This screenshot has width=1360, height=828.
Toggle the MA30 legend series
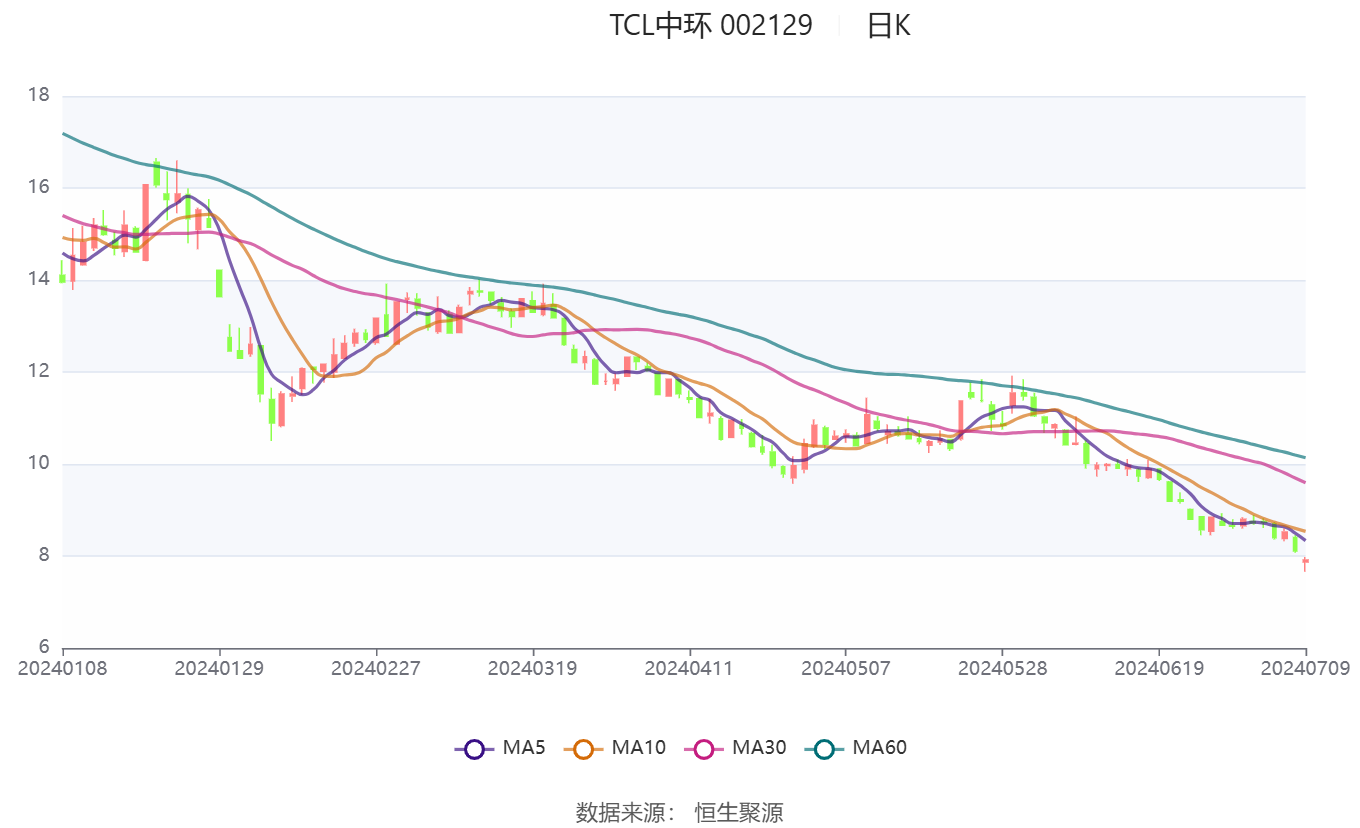click(735, 747)
